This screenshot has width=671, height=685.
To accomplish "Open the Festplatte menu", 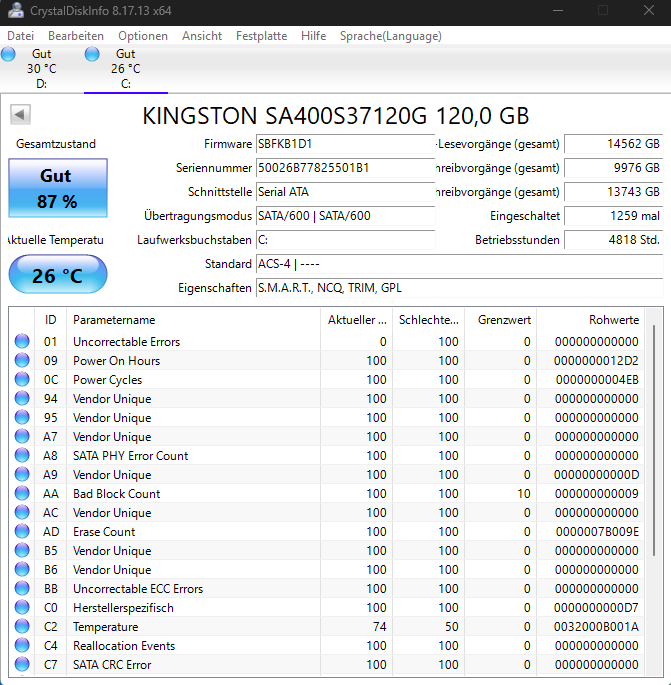I will coord(261,36).
